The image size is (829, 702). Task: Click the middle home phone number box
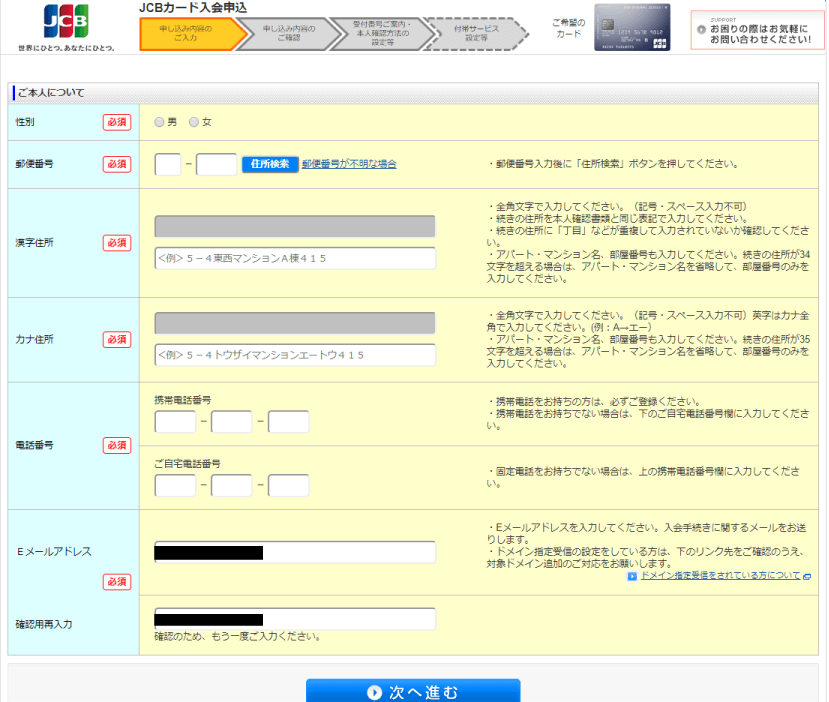click(231, 486)
